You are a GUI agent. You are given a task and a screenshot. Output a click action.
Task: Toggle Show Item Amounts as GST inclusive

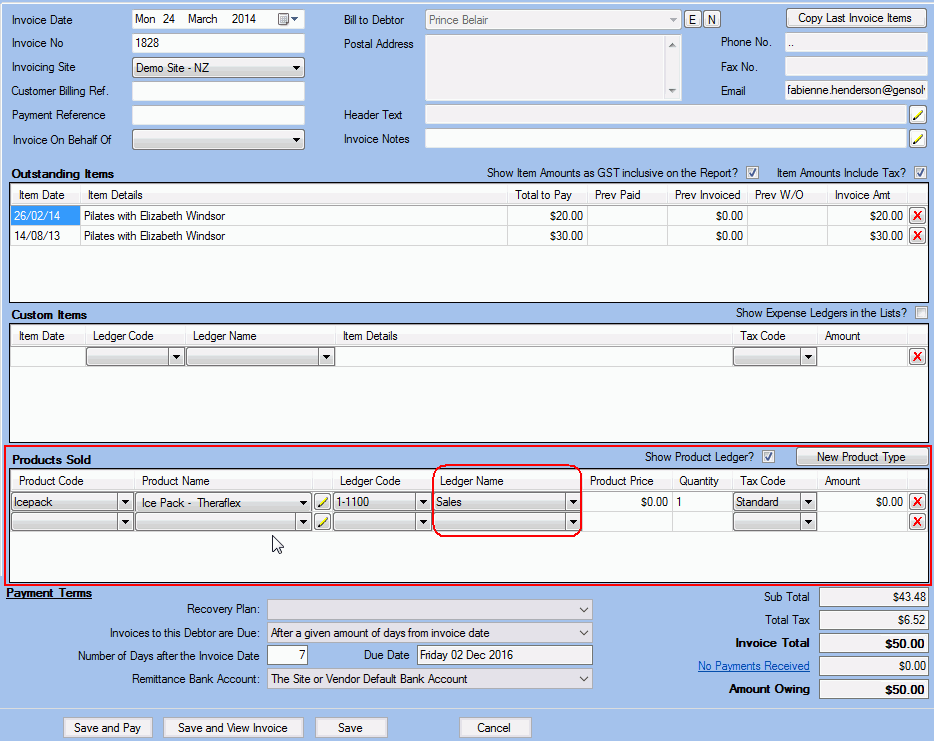click(753, 173)
